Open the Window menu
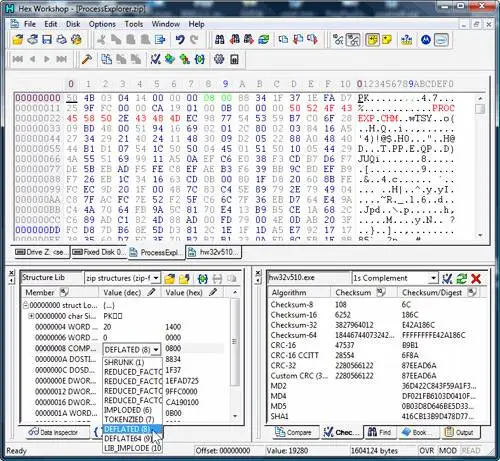The width and height of the screenshot is (500, 461). coord(166,24)
